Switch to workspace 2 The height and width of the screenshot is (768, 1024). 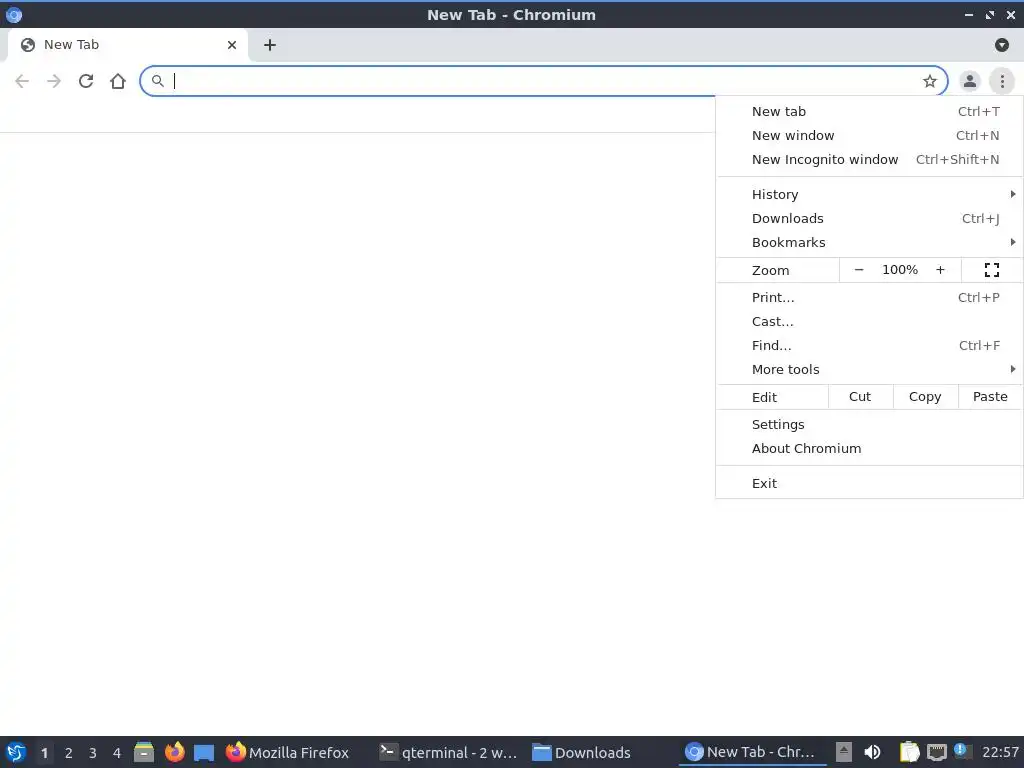click(69, 753)
